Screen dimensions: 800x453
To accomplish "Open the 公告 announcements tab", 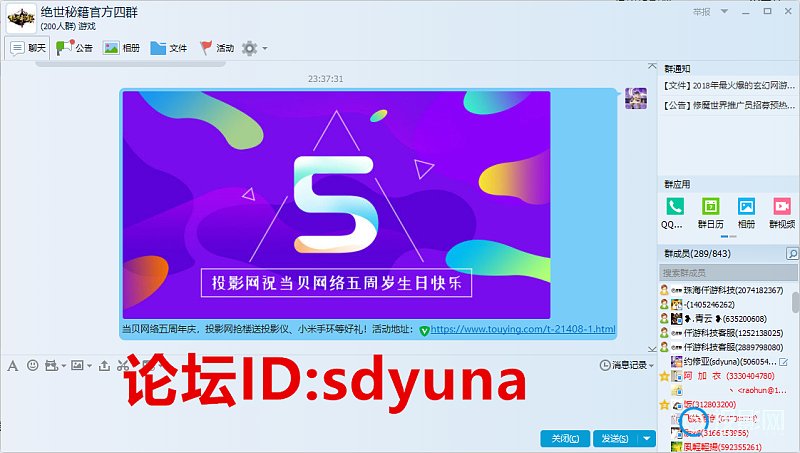I will click(x=74, y=48).
